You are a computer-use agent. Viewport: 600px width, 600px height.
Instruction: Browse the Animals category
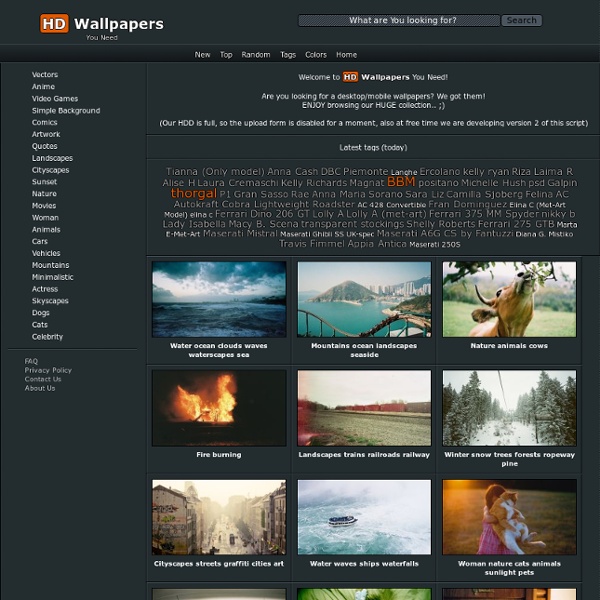pos(46,230)
